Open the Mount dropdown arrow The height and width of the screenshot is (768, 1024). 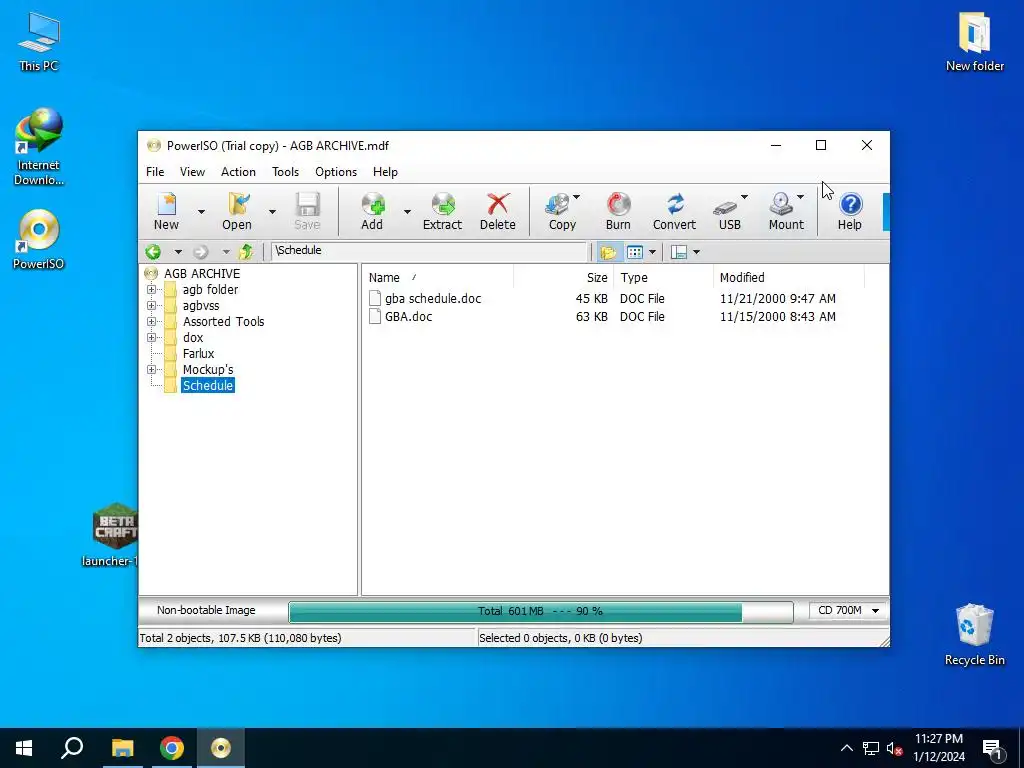coord(801,197)
